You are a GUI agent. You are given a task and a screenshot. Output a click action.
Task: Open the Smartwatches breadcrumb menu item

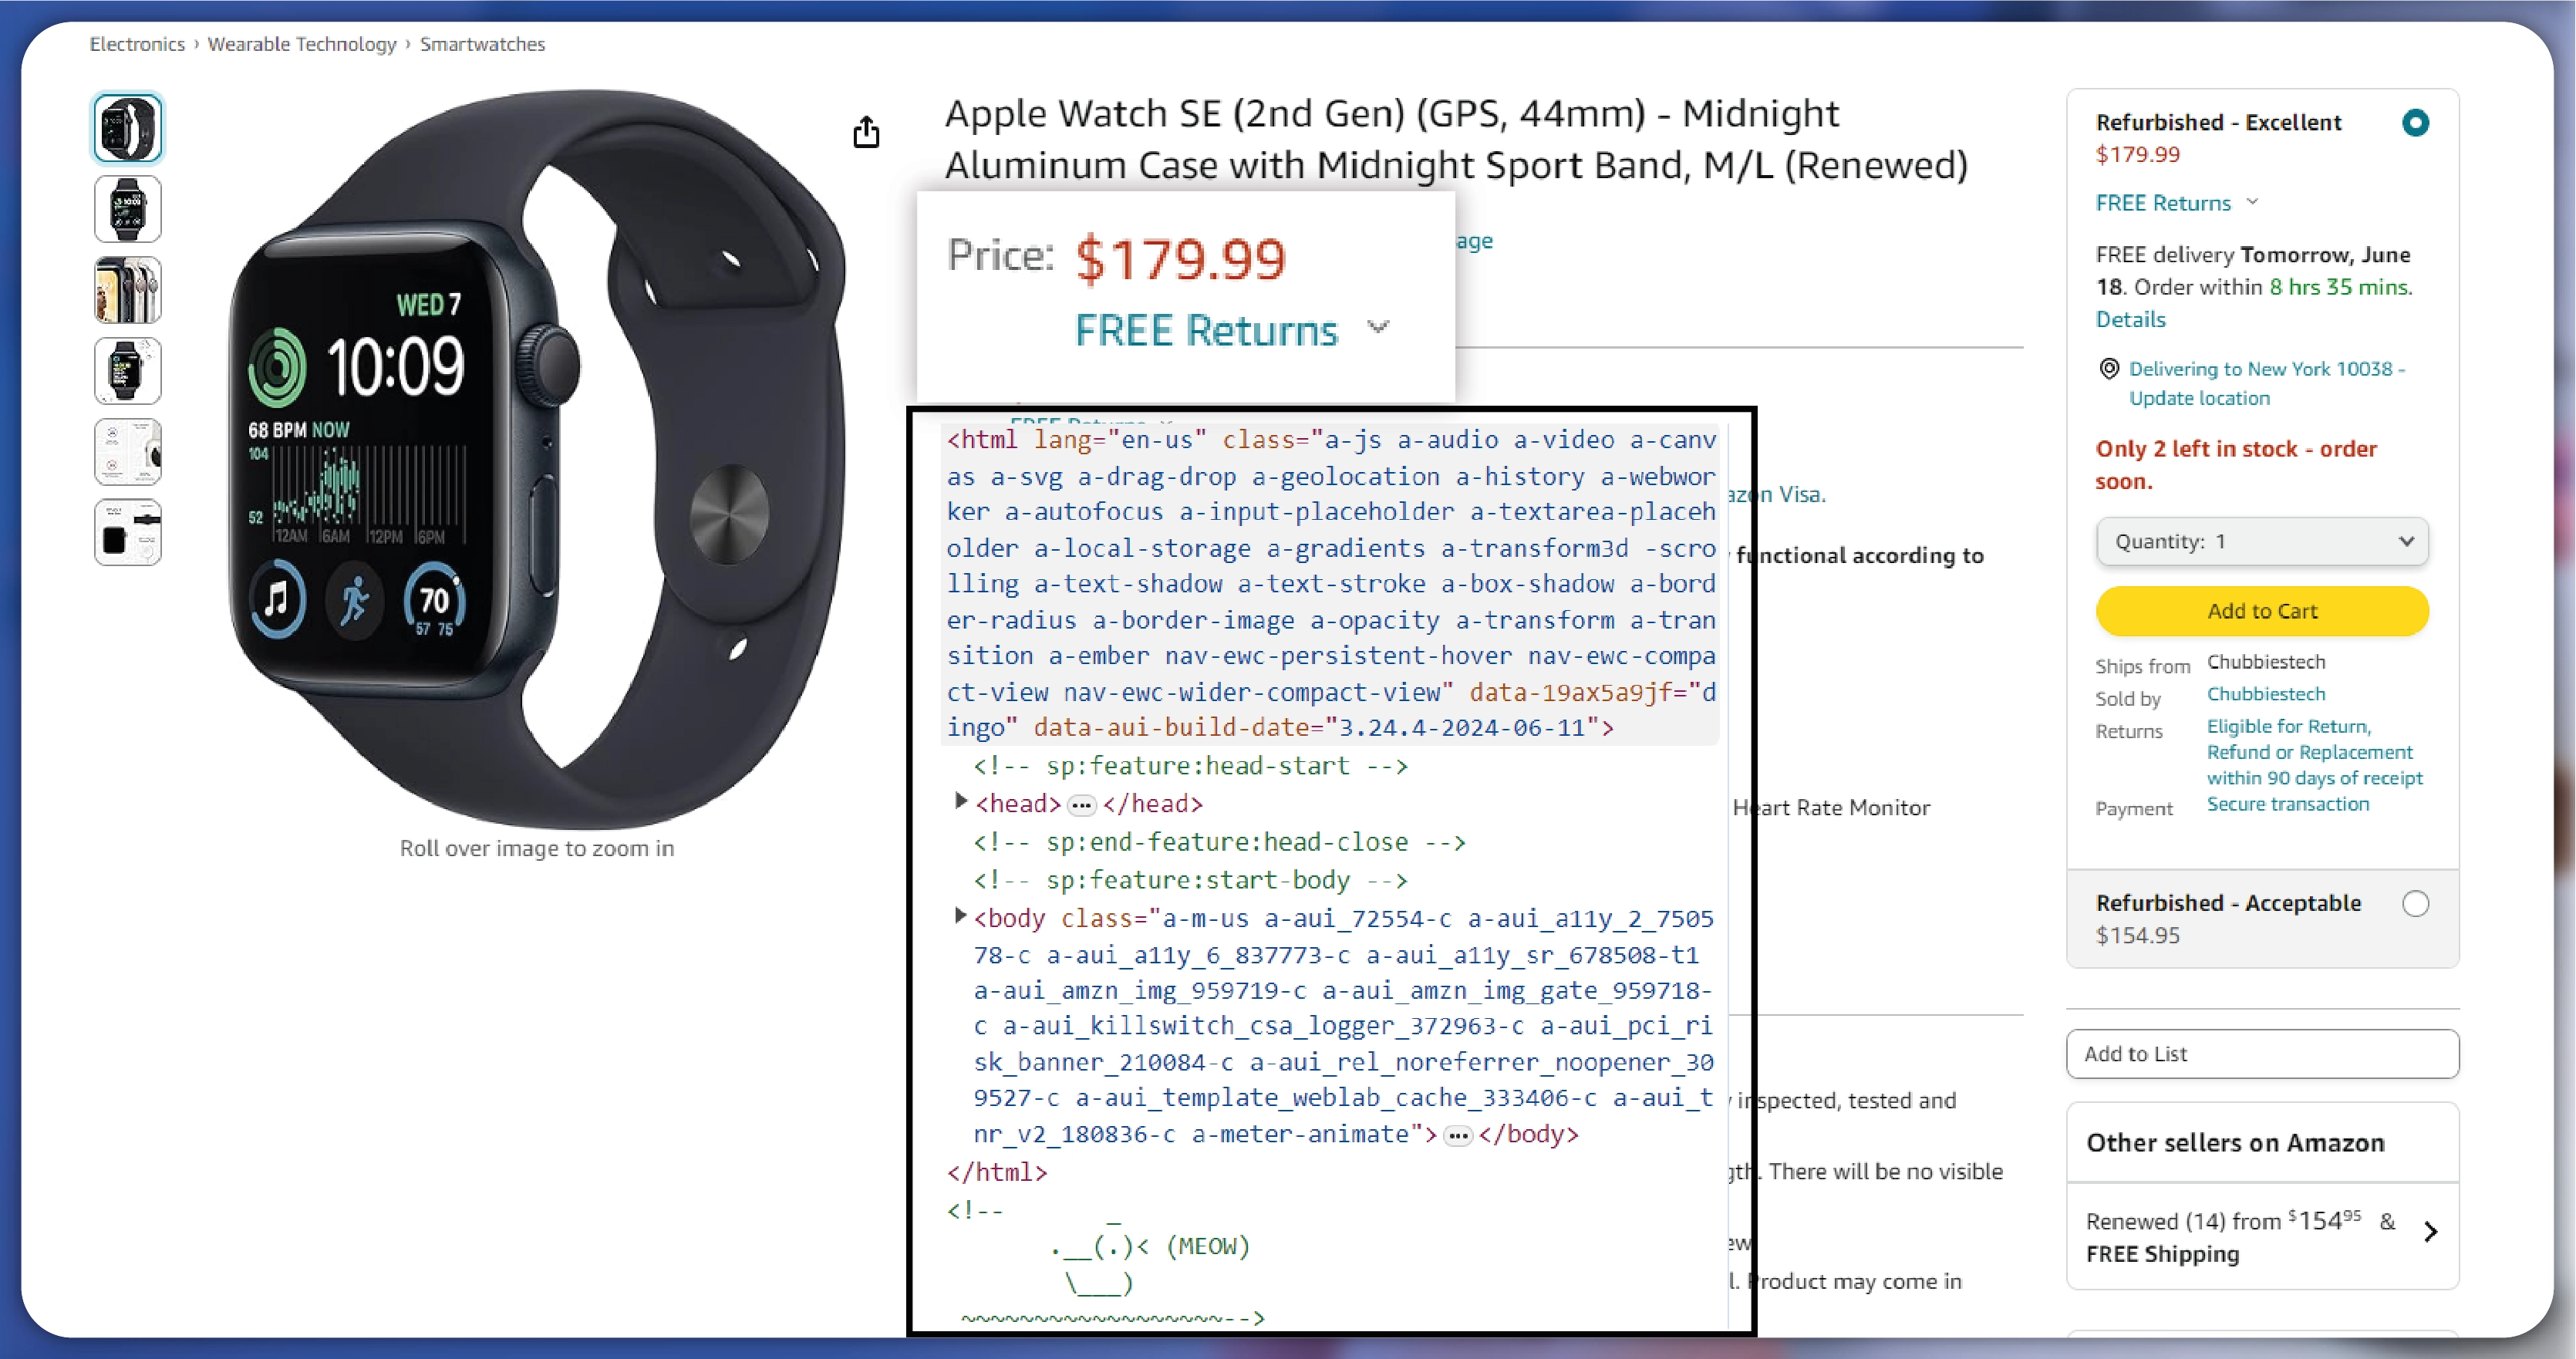point(482,42)
